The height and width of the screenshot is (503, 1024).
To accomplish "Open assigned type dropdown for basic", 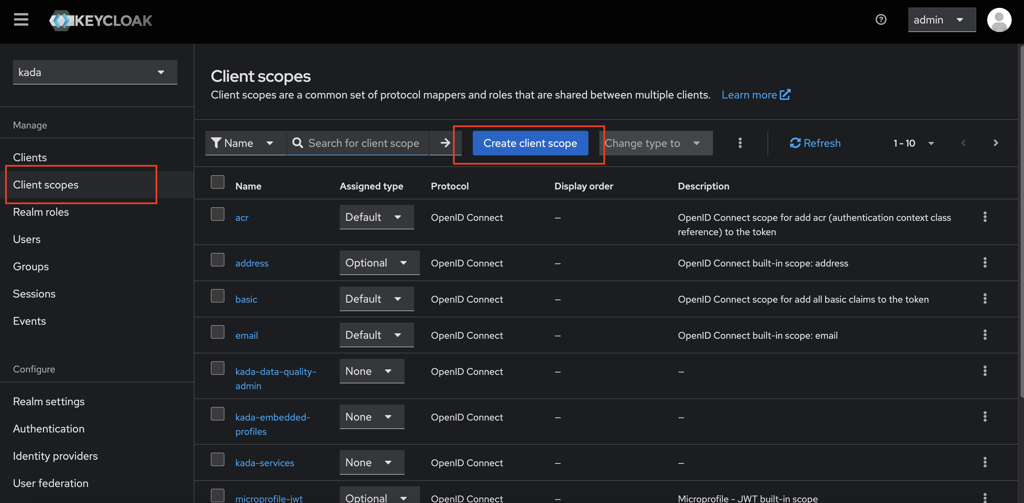I will [376, 299].
